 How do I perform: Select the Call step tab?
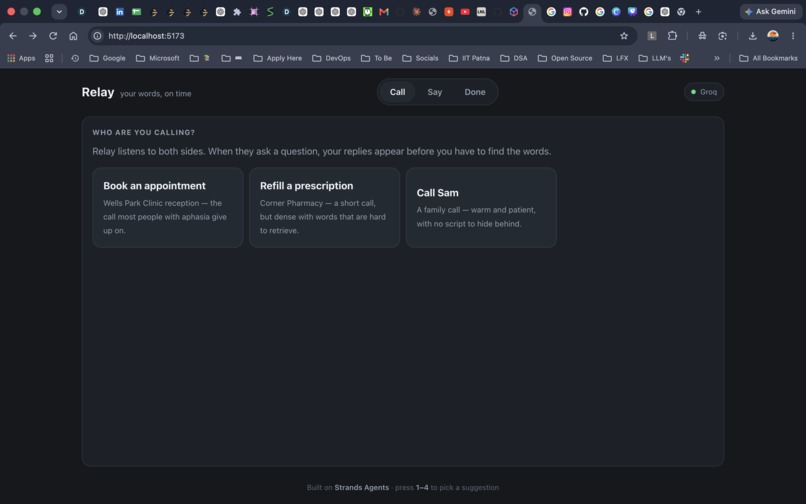tap(397, 92)
